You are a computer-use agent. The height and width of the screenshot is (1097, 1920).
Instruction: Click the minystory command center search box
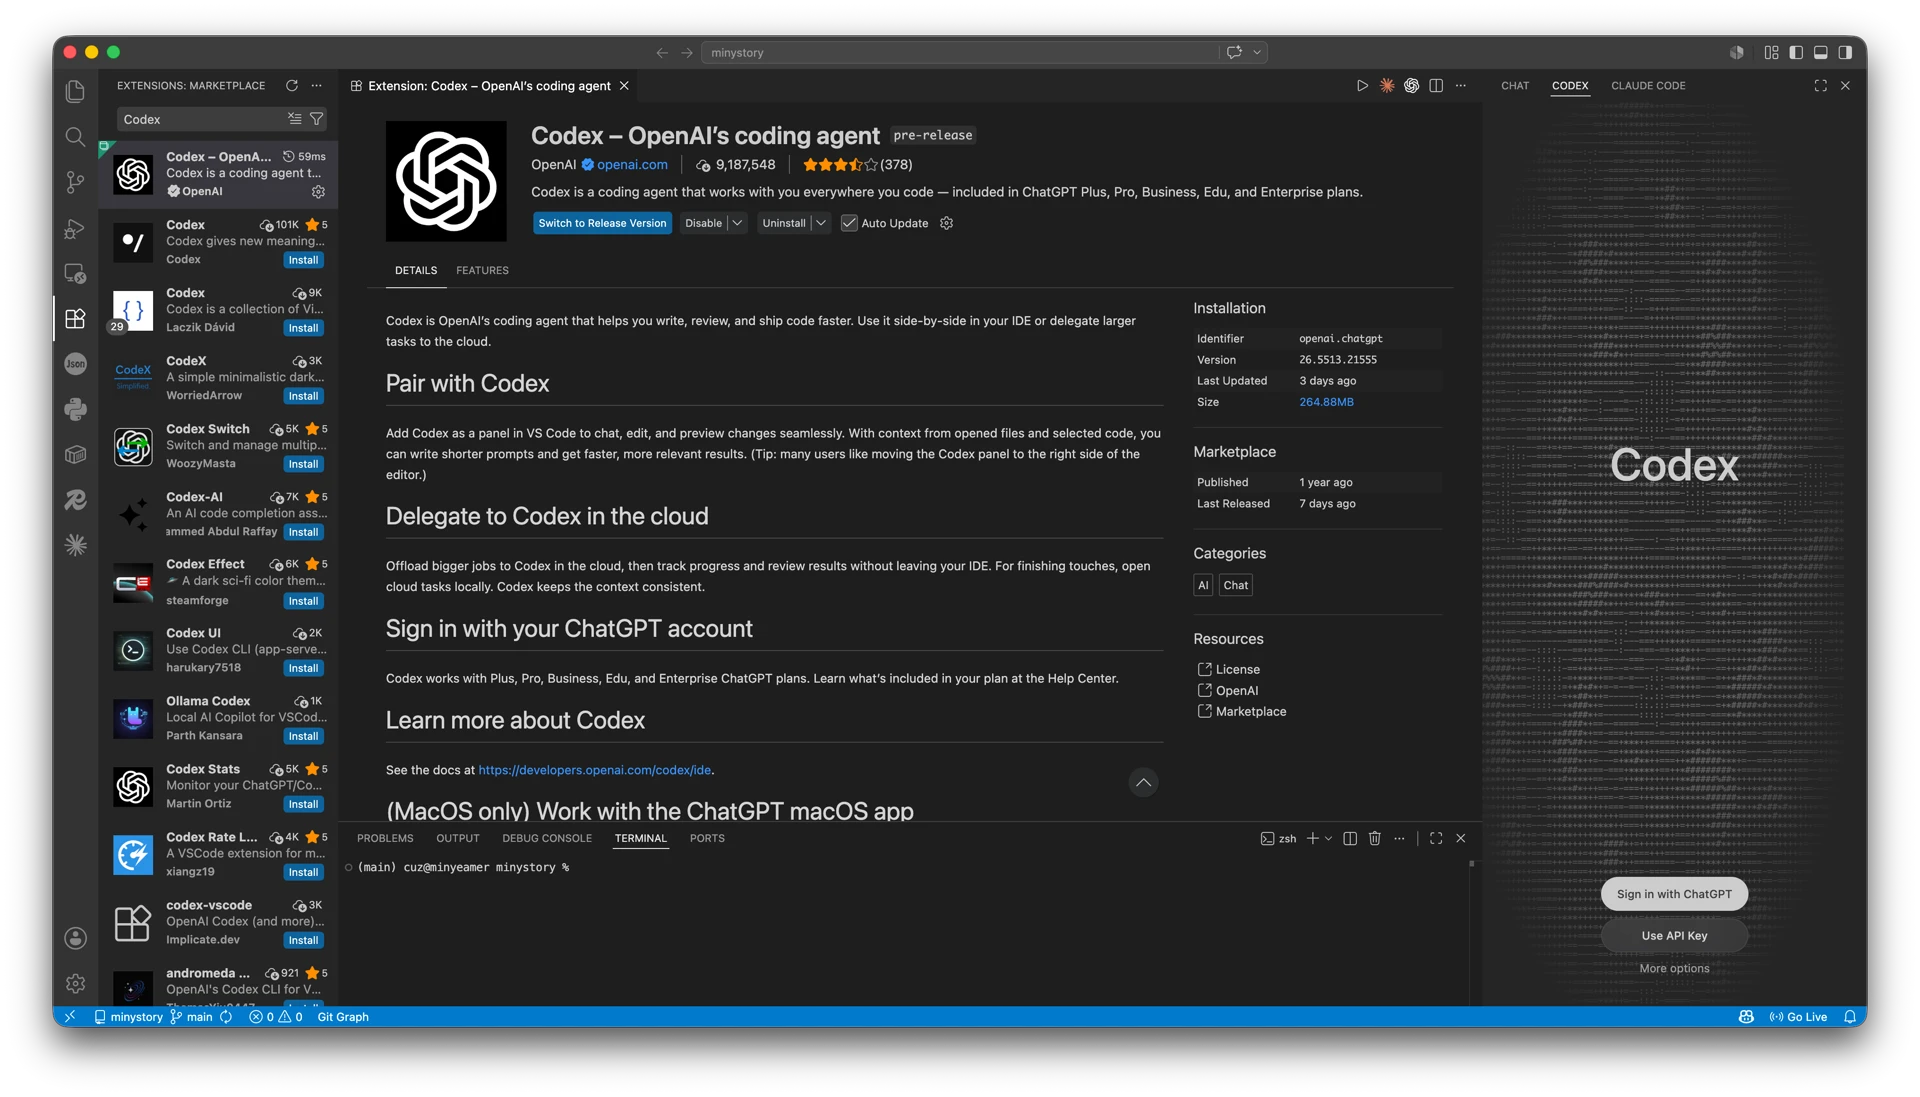coord(960,53)
